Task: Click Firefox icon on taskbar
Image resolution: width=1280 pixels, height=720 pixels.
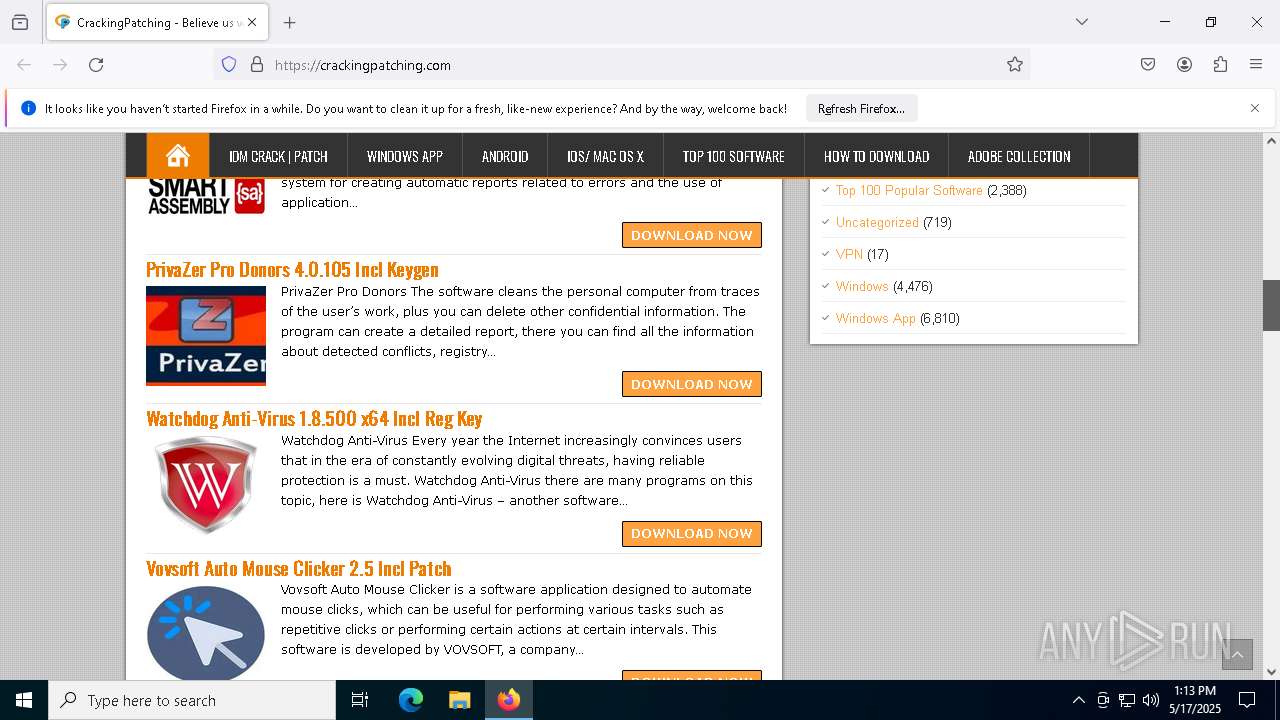Action: [509, 700]
